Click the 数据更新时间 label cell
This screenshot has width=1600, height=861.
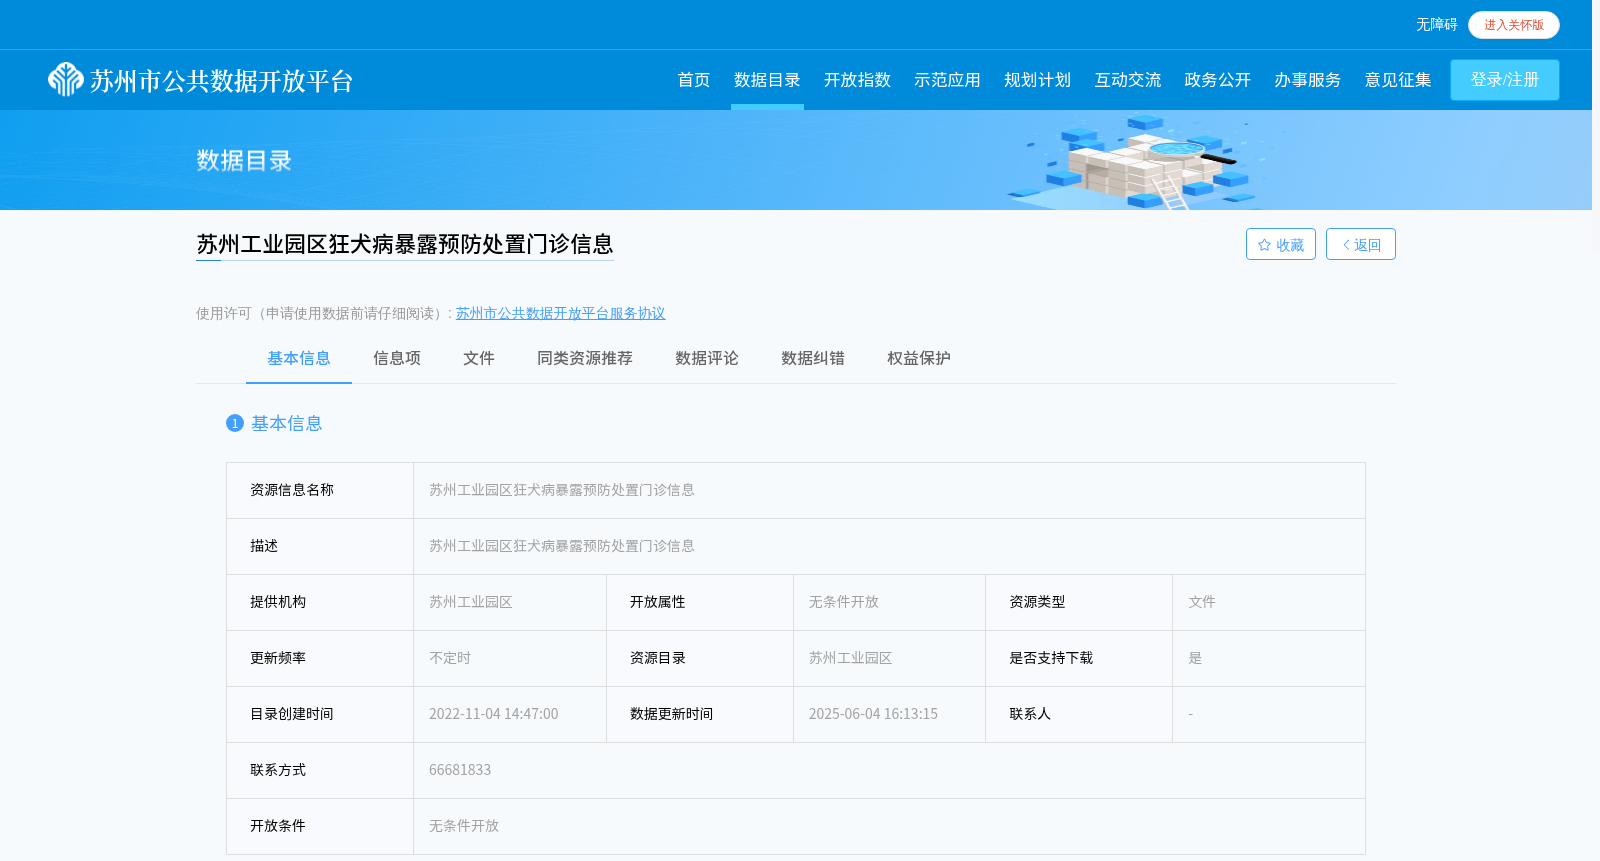700,714
